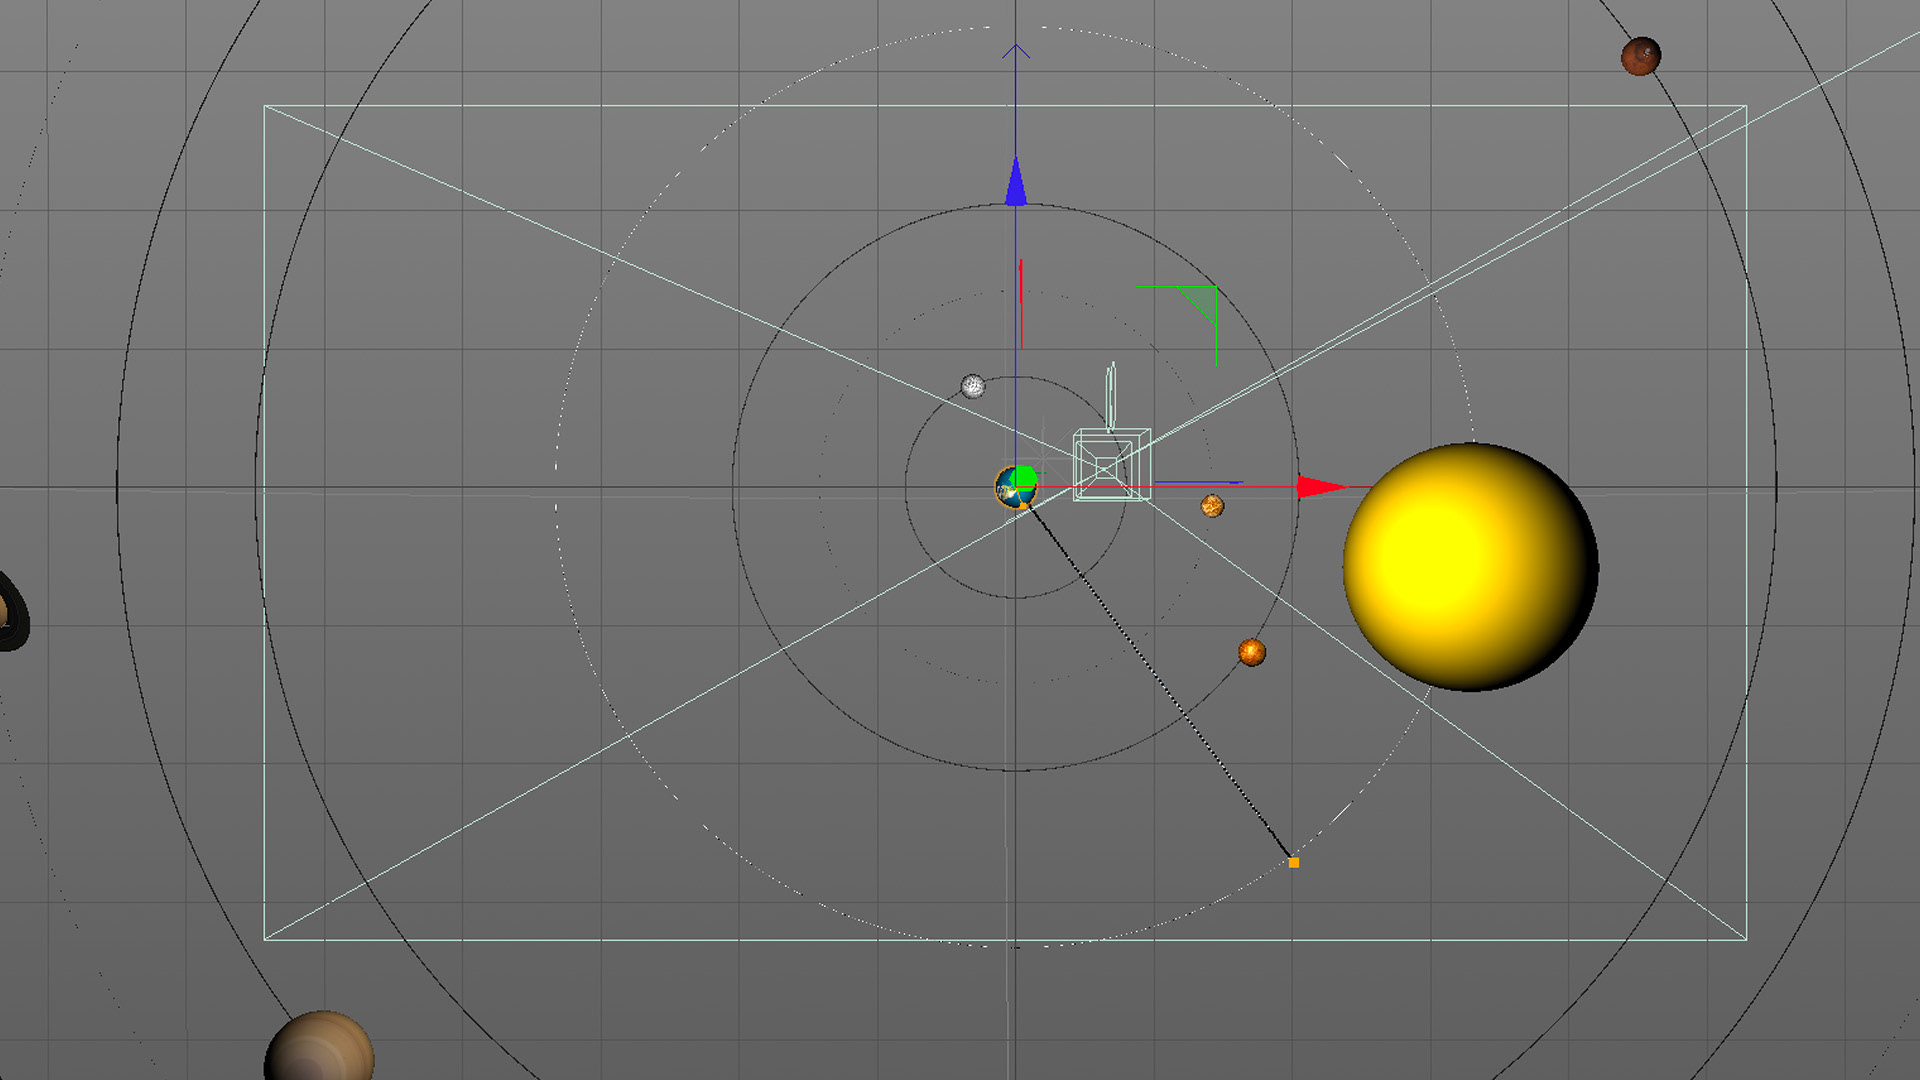This screenshot has height=1080, width=1920.
Task: Click the red X-axis arrow handle
Action: [x=1321, y=487]
